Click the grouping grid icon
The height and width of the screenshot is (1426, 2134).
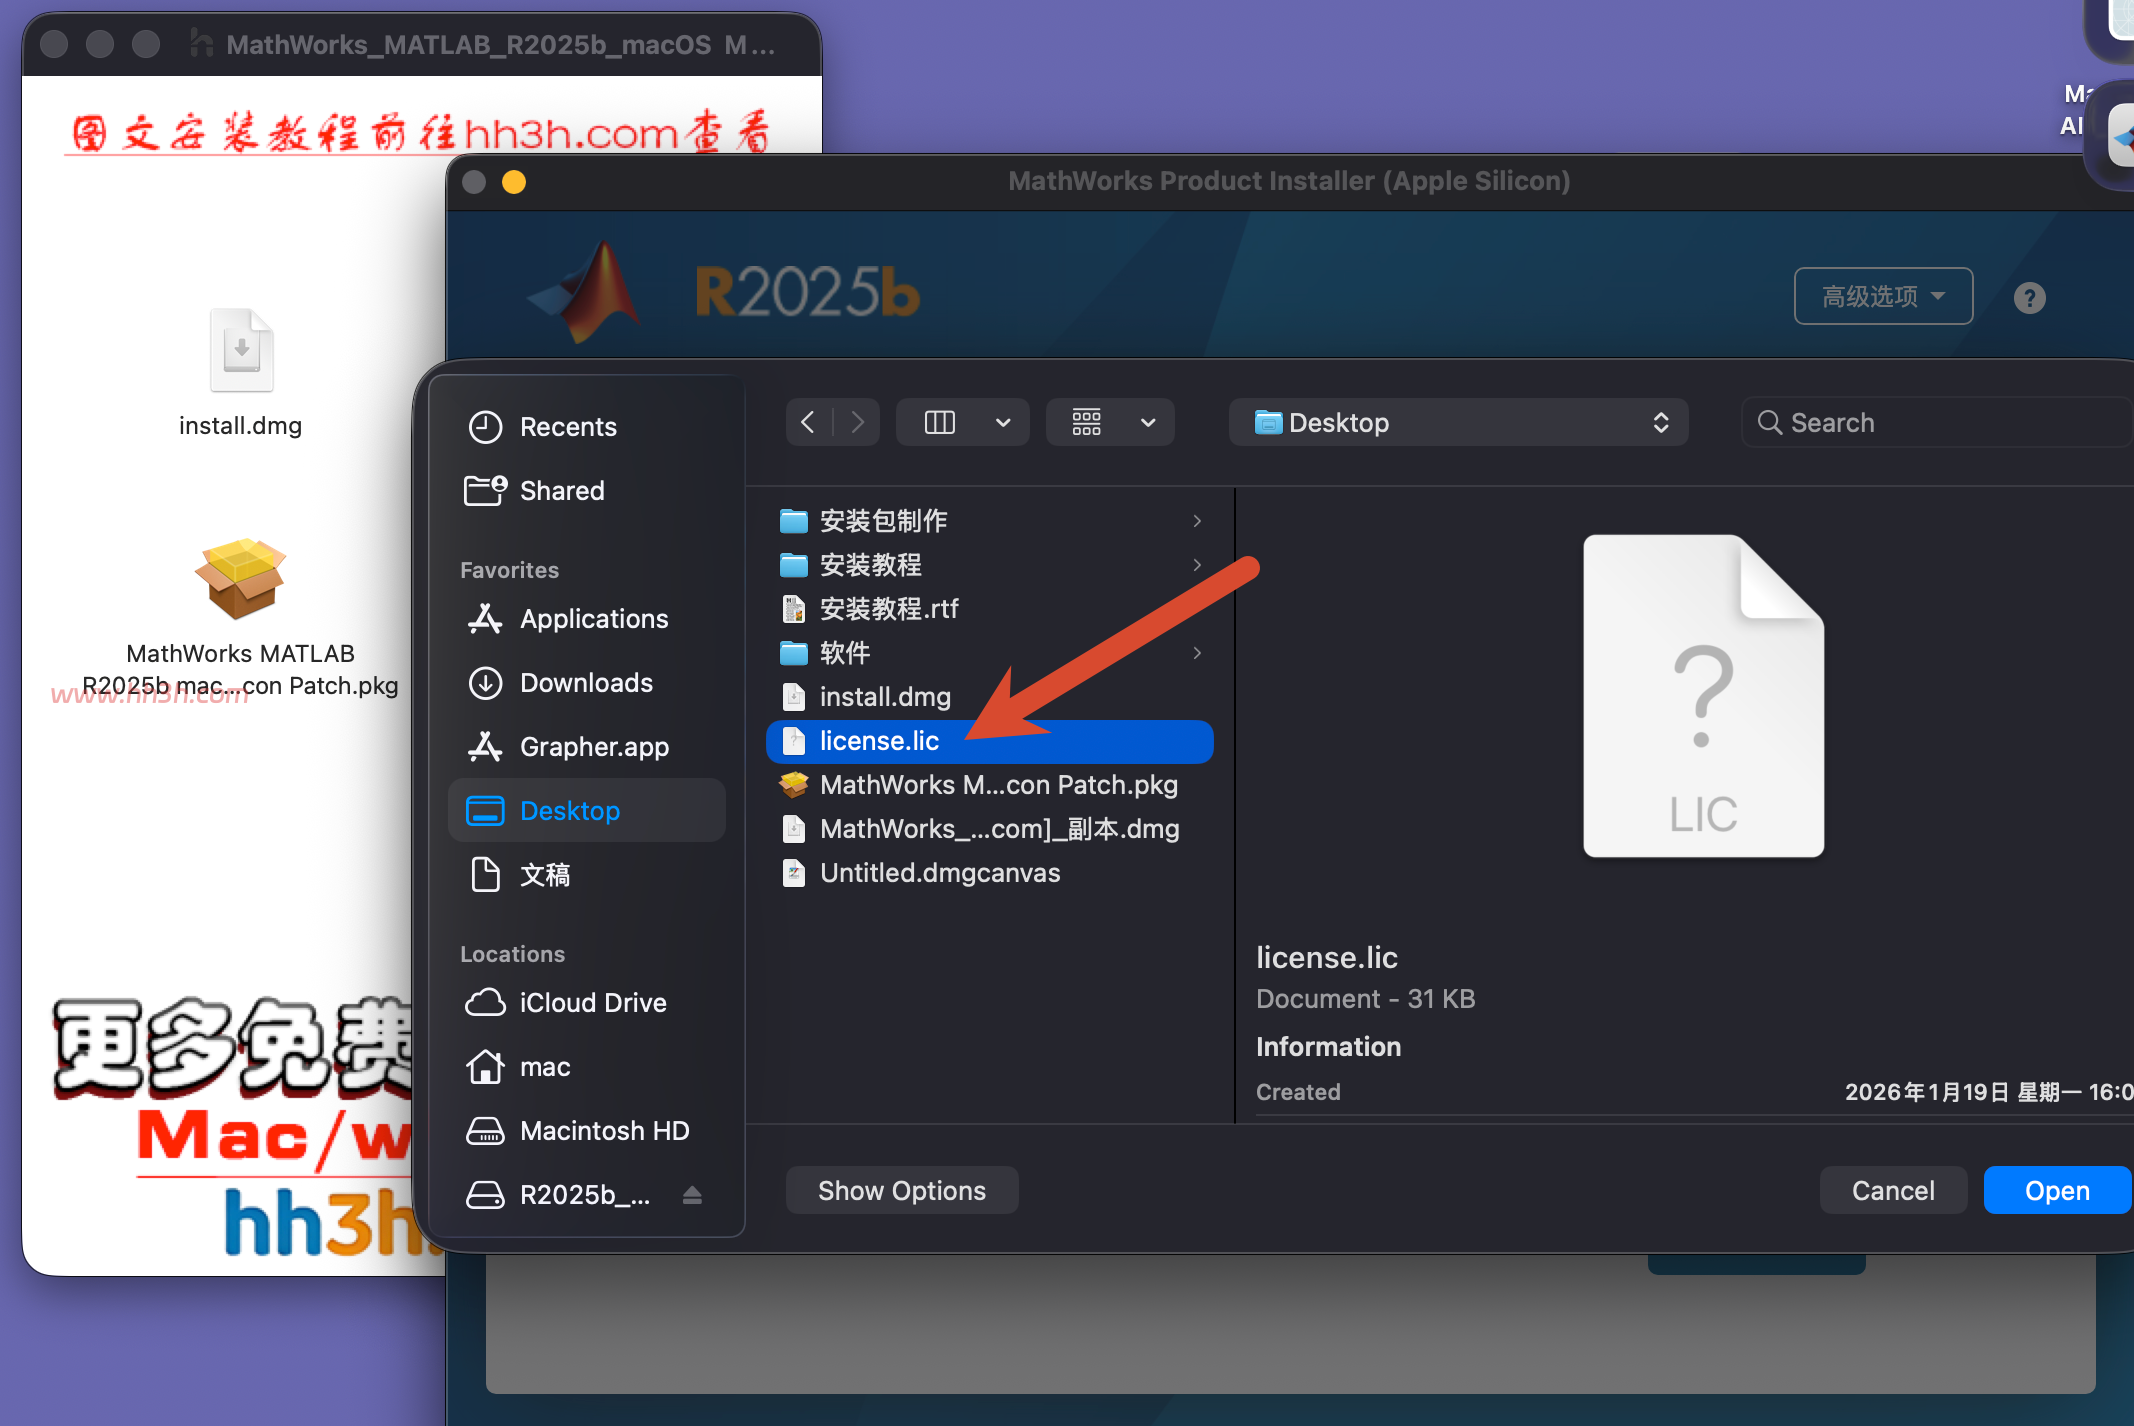(x=1087, y=422)
